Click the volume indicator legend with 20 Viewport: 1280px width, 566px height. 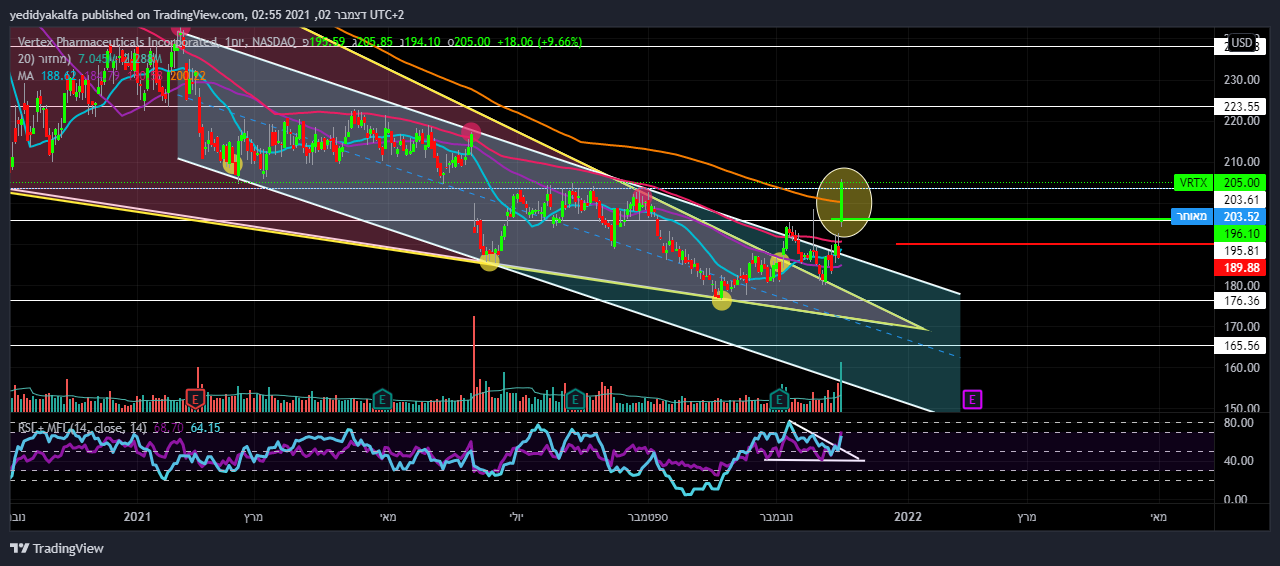tap(45, 58)
